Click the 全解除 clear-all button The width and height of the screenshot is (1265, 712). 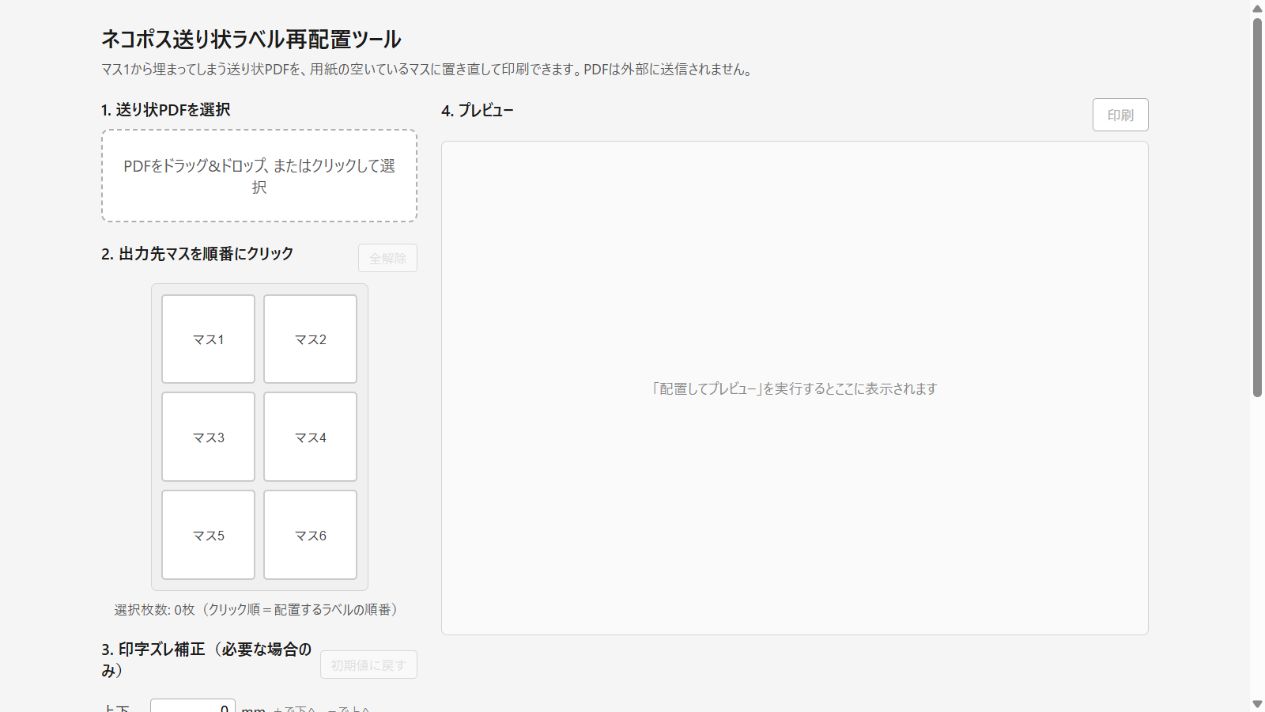(x=388, y=258)
